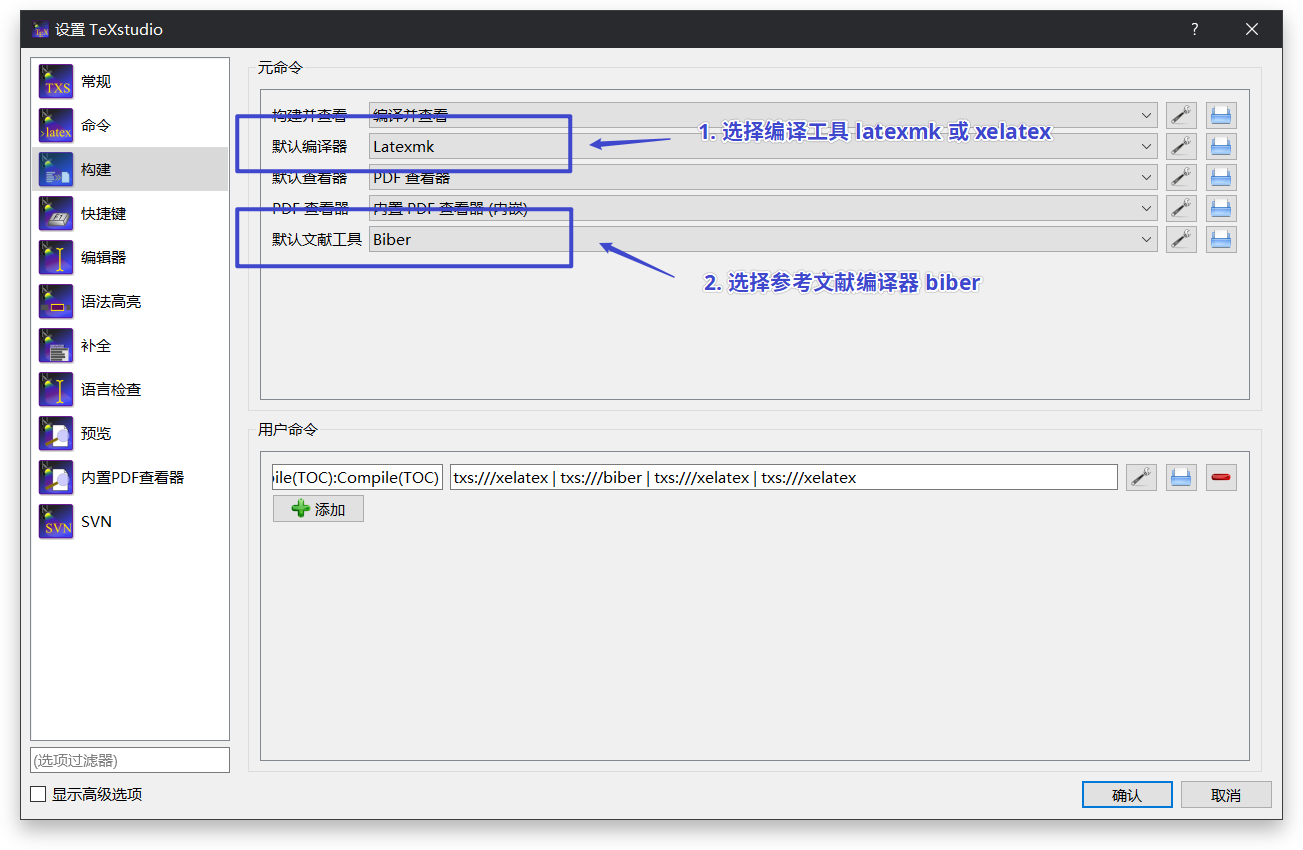Click the blue icon for 默认文献工具 row
The width and height of the screenshot is (1303, 850).
click(x=1221, y=239)
